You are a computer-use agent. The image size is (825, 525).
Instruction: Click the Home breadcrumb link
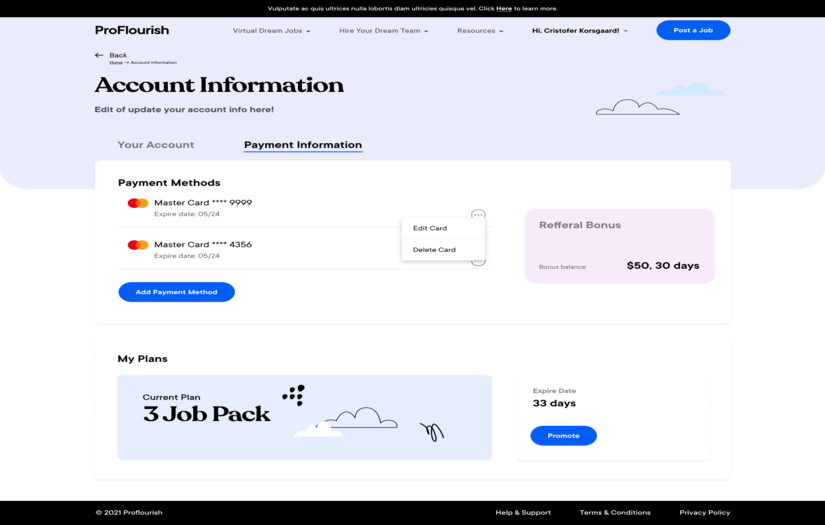pos(116,63)
